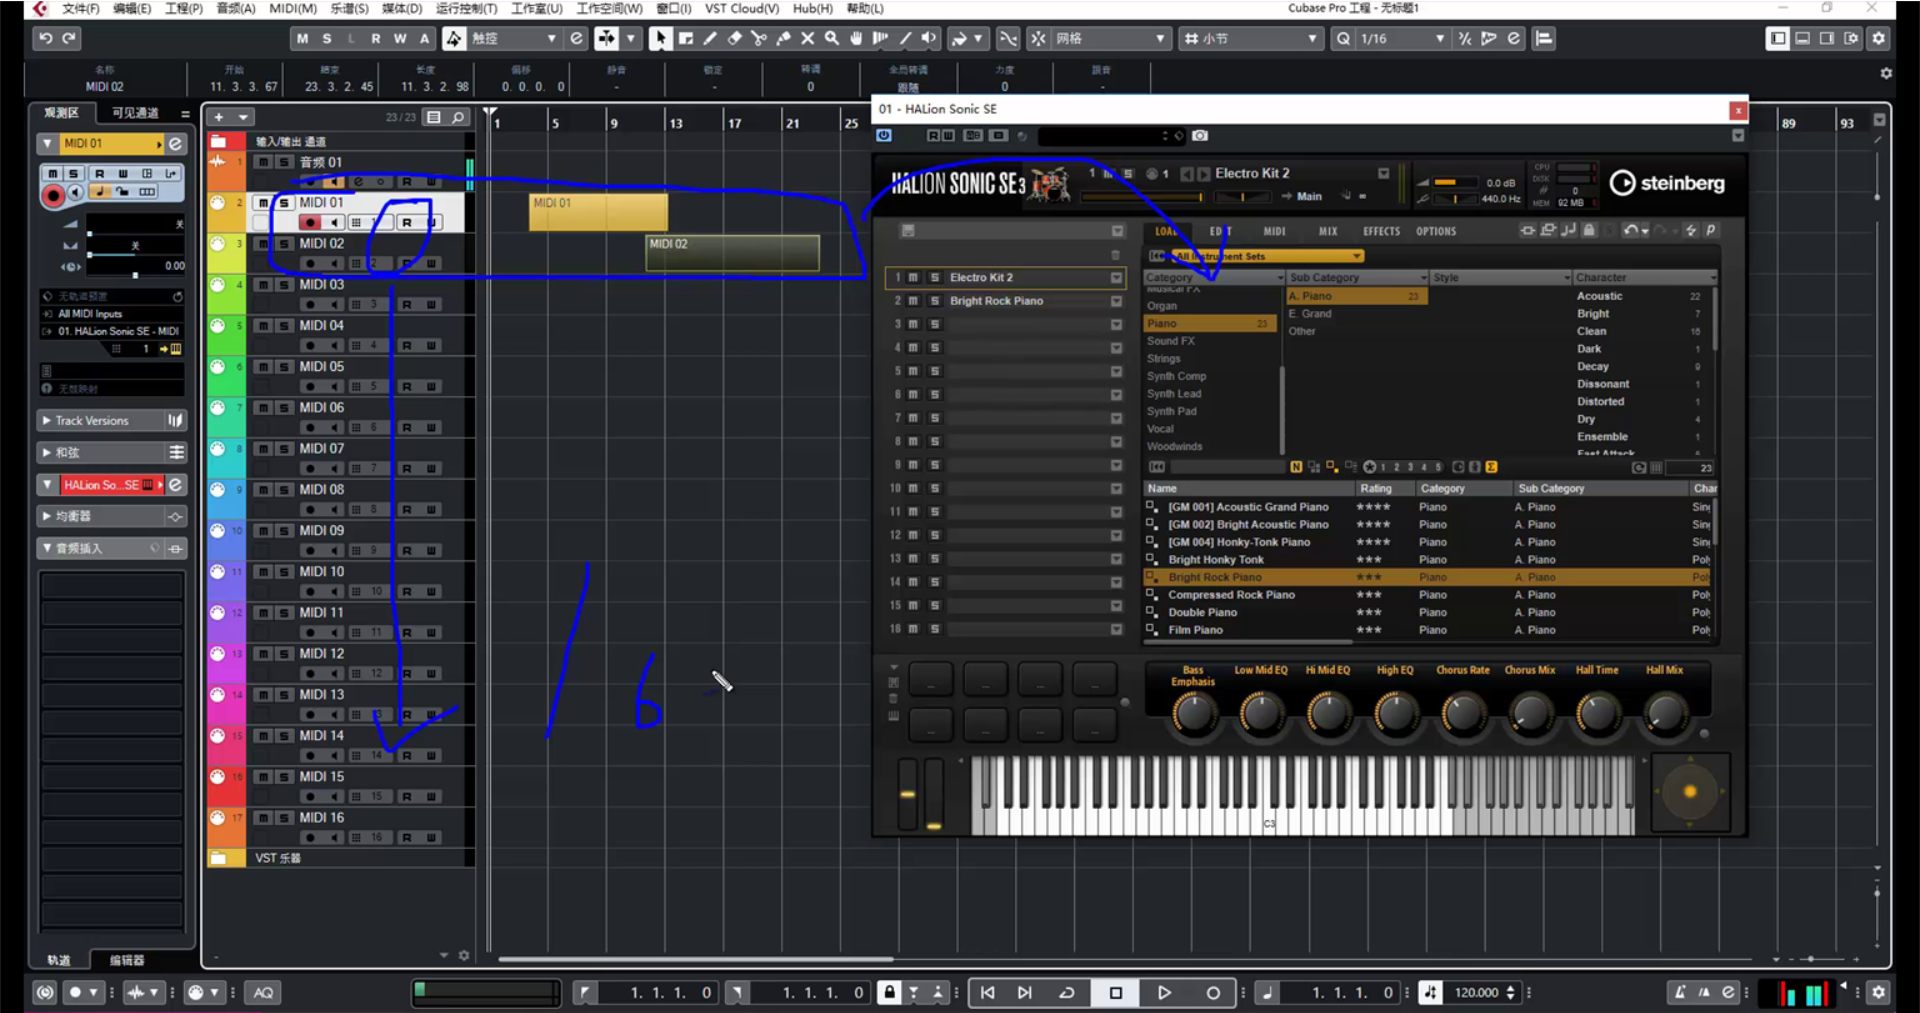The width and height of the screenshot is (1920, 1013).
Task: Expand the Track Versions inspector section
Action: pyautogui.click(x=46, y=421)
